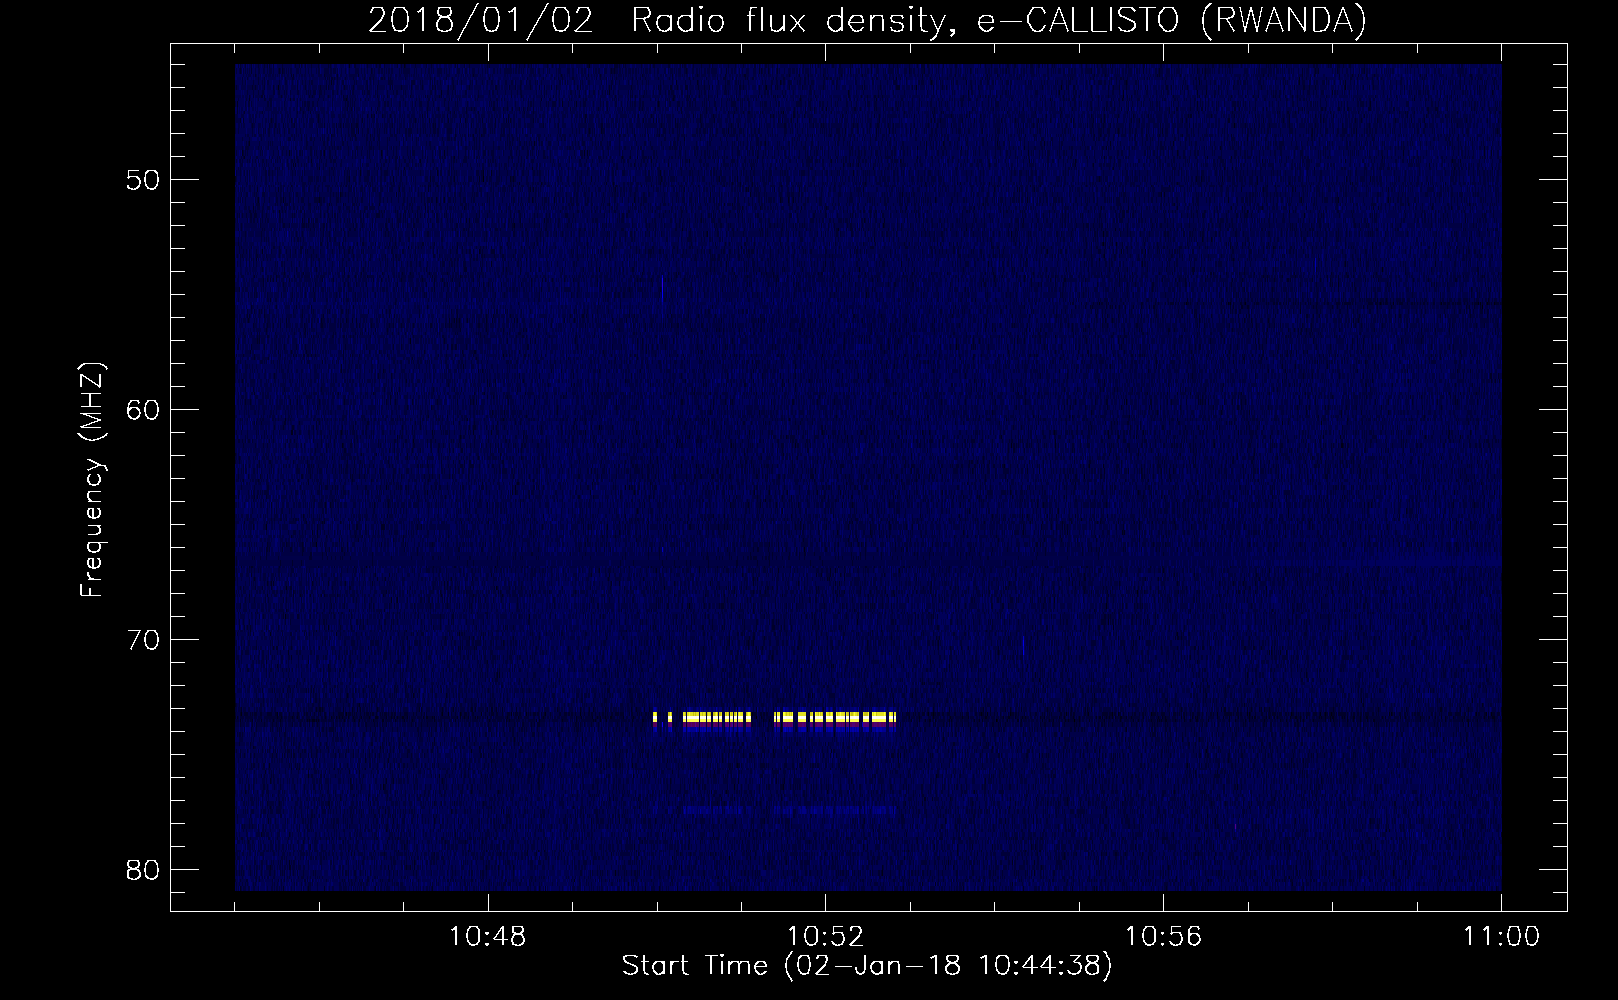Click the "Frequency (MHZ)" axis label
This screenshot has height=1000, width=1618.
92,481
